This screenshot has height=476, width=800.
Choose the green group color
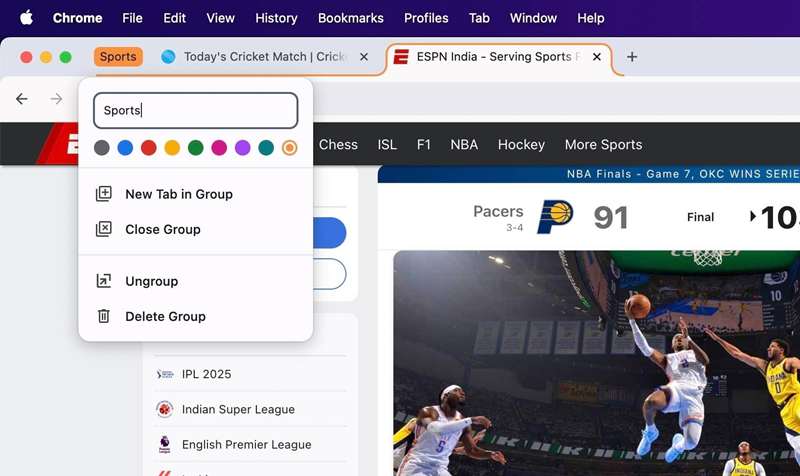pos(195,148)
